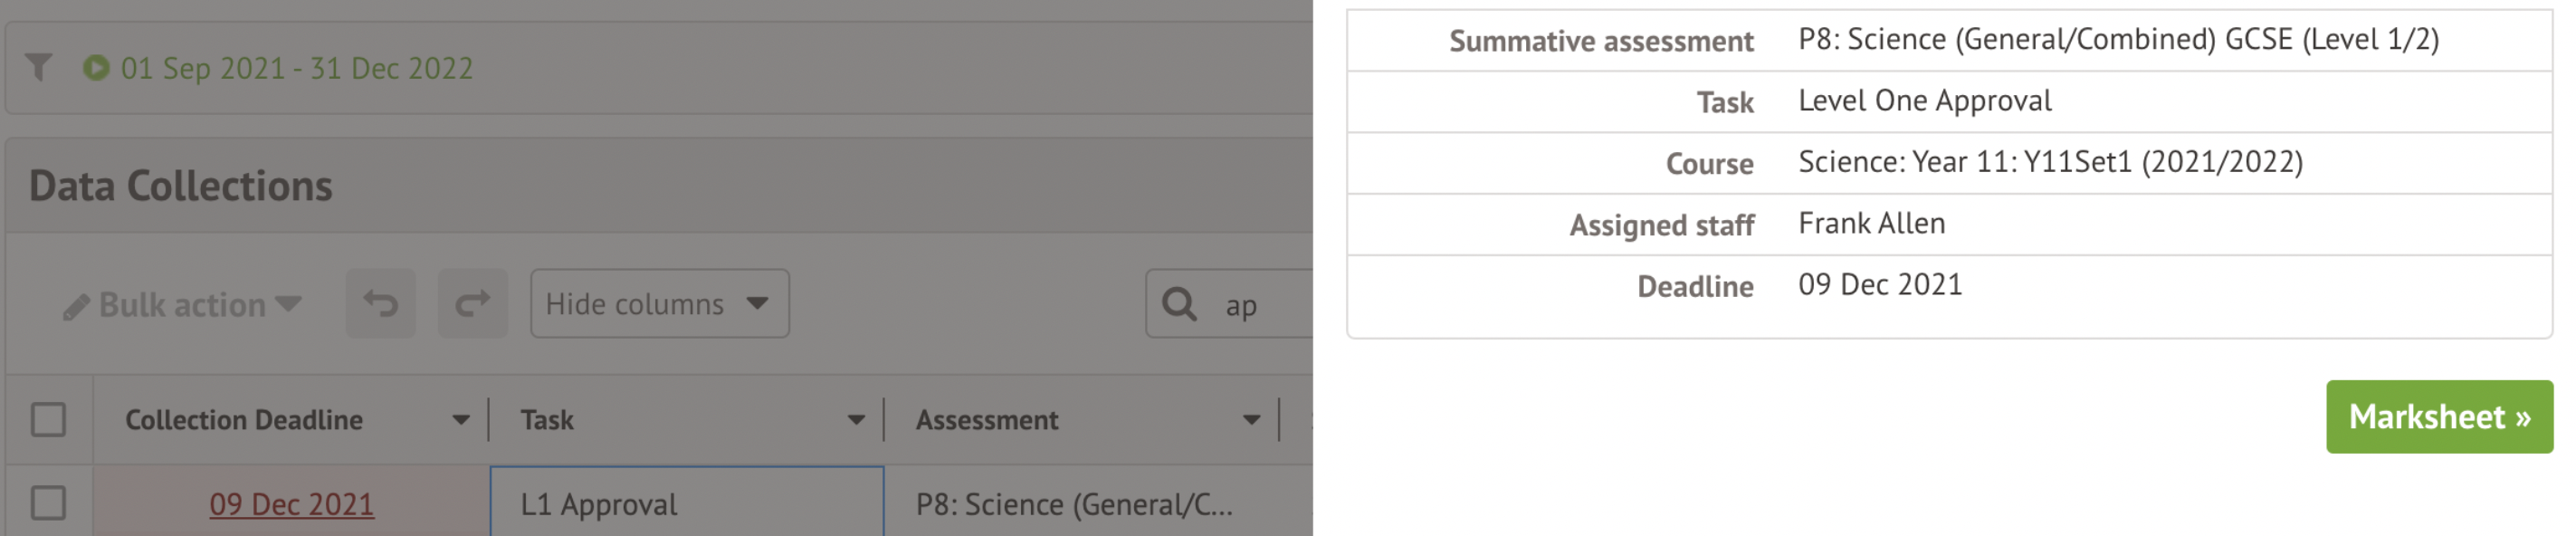The width and height of the screenshot is (2576, 536).
Task: Select the L1 Approval task cell
Action: point(687,504)
